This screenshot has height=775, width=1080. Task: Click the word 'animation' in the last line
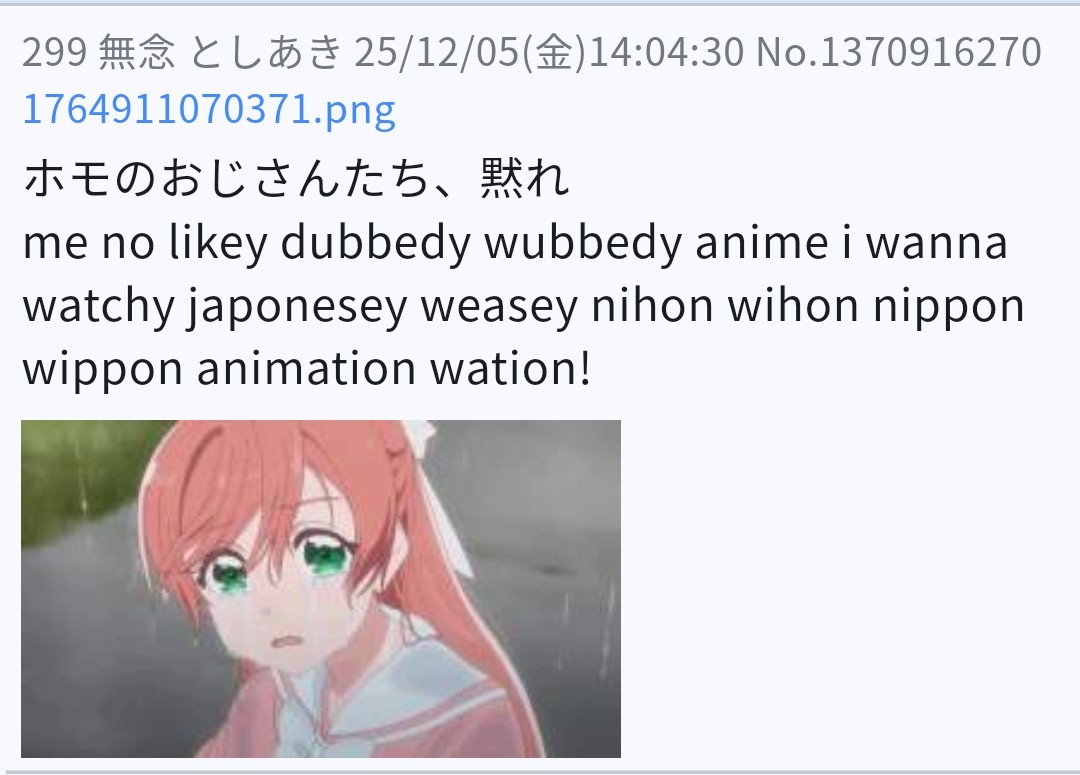pyautogui.click(x=307, y=369)
